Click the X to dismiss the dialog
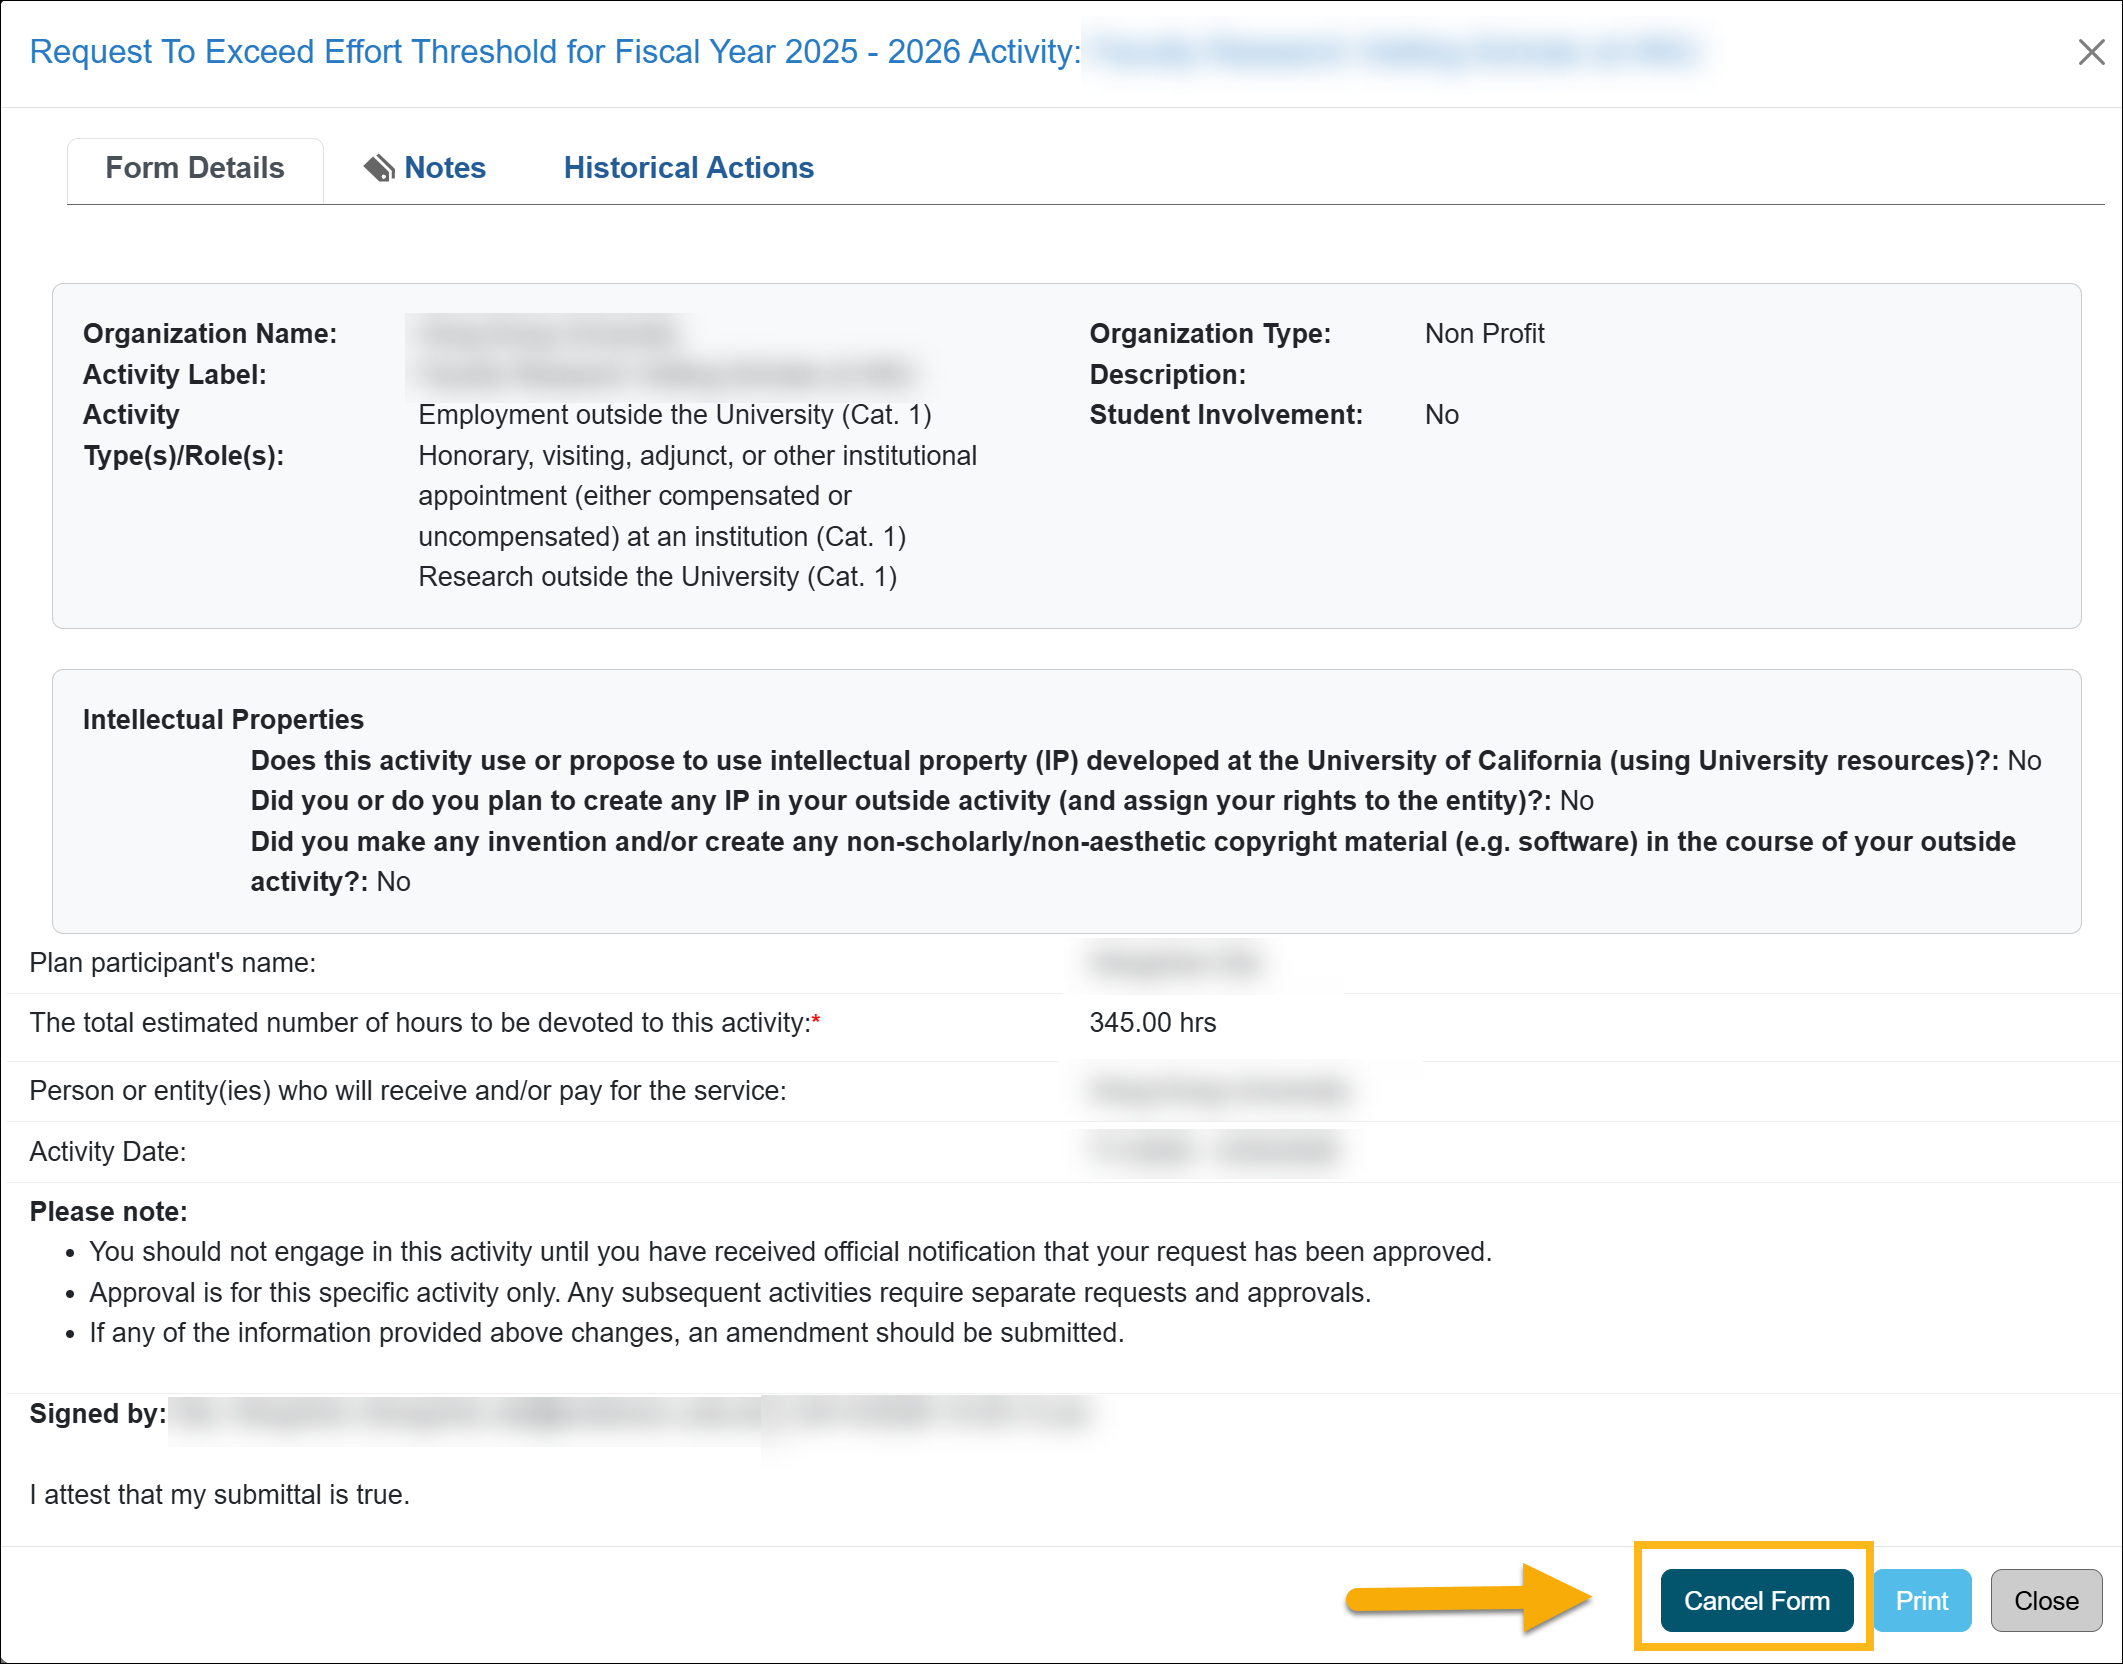 (x=2092, y=53)
